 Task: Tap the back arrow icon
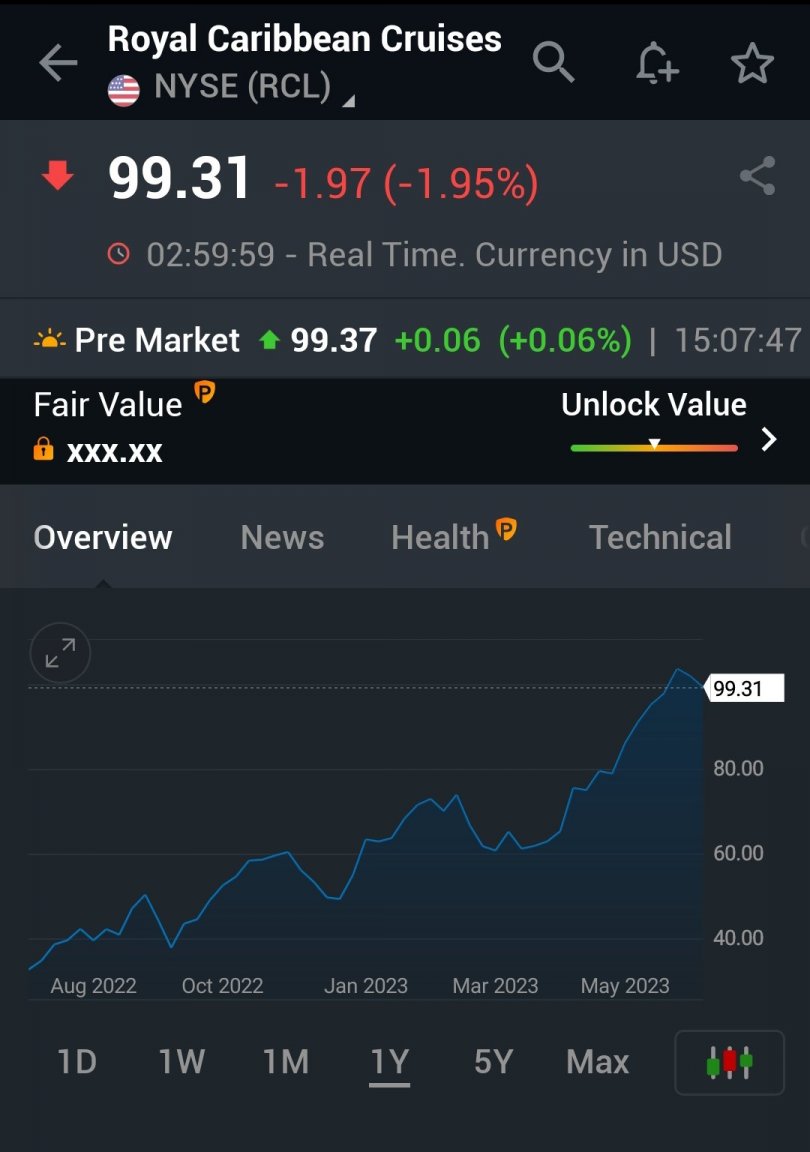pyautogui.click(x=58, y=62)
